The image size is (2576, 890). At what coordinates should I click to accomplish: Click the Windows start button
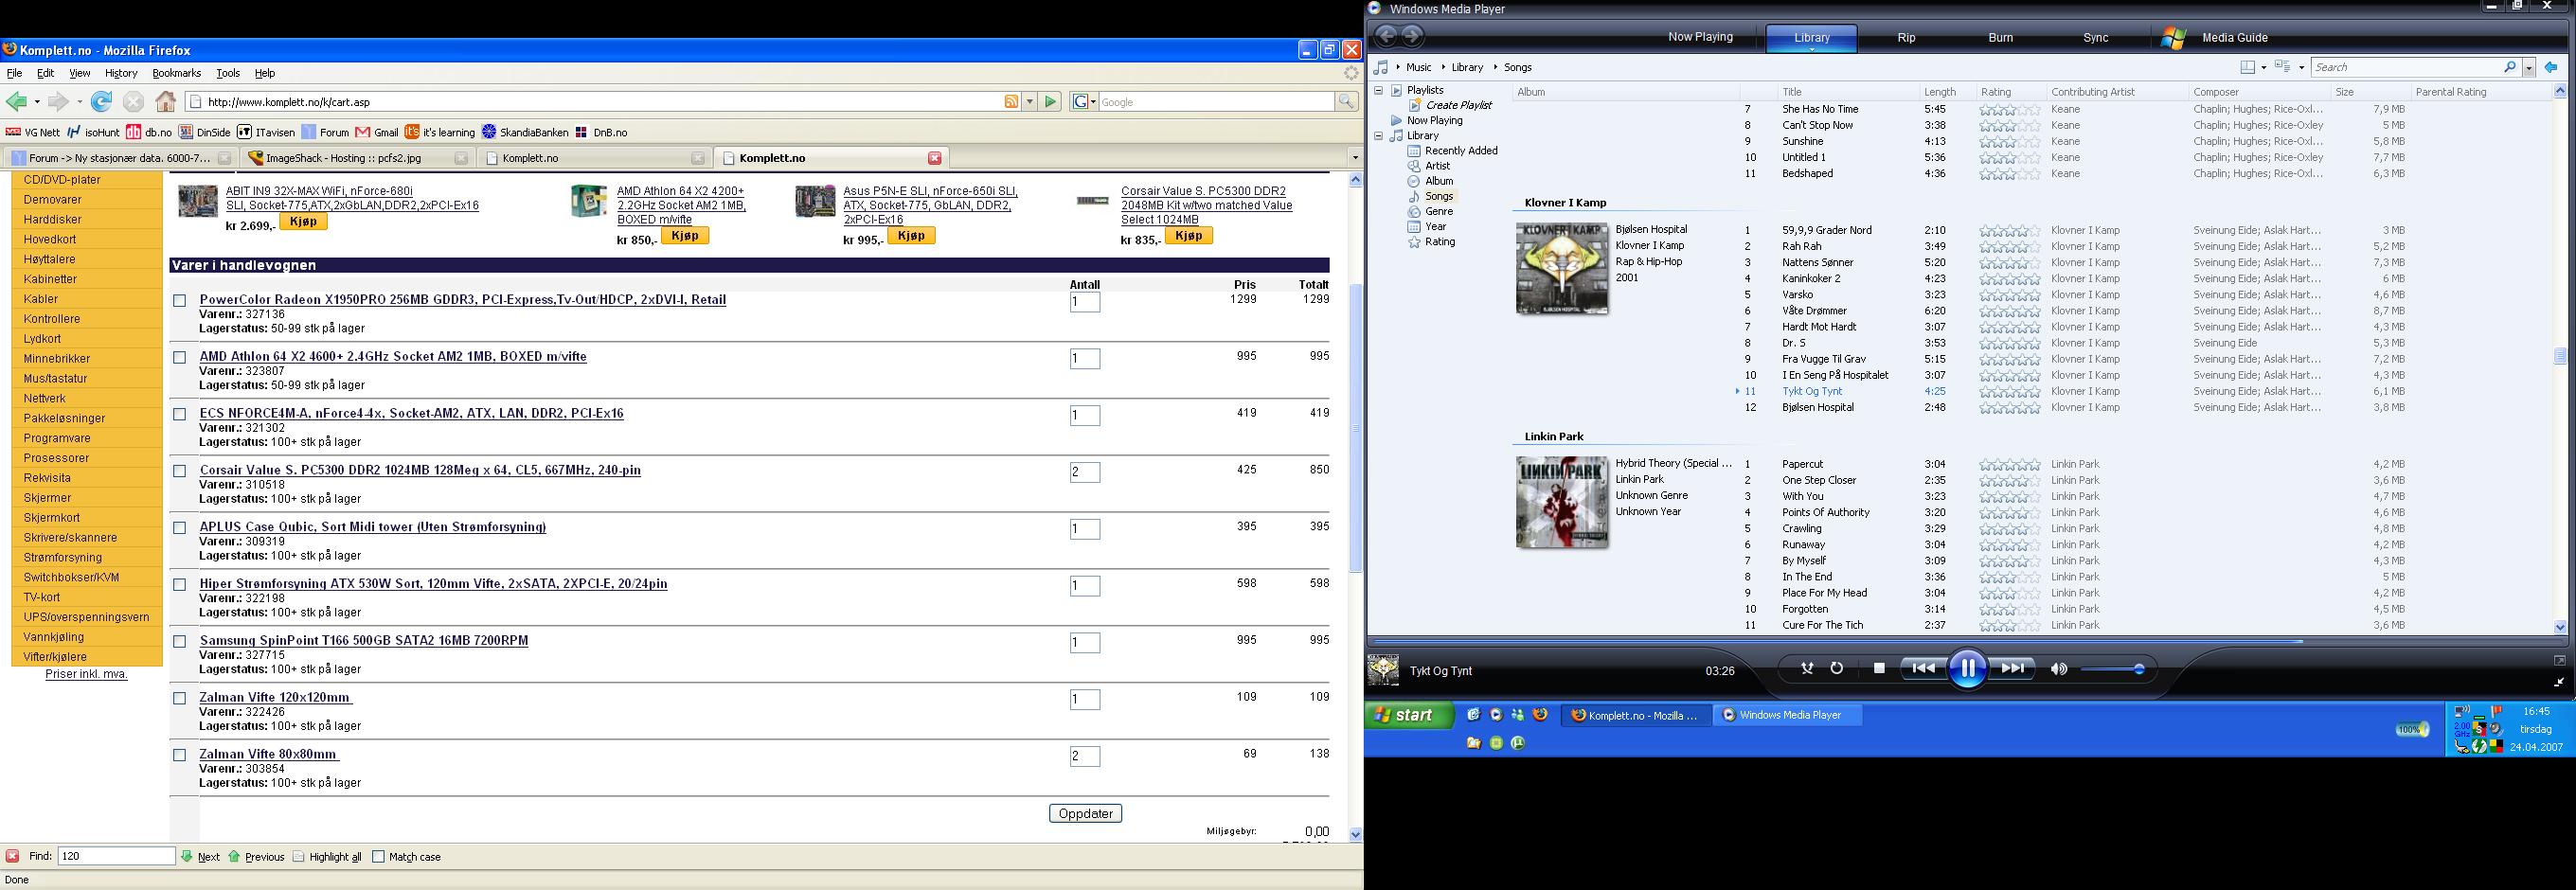(1408, 715)
